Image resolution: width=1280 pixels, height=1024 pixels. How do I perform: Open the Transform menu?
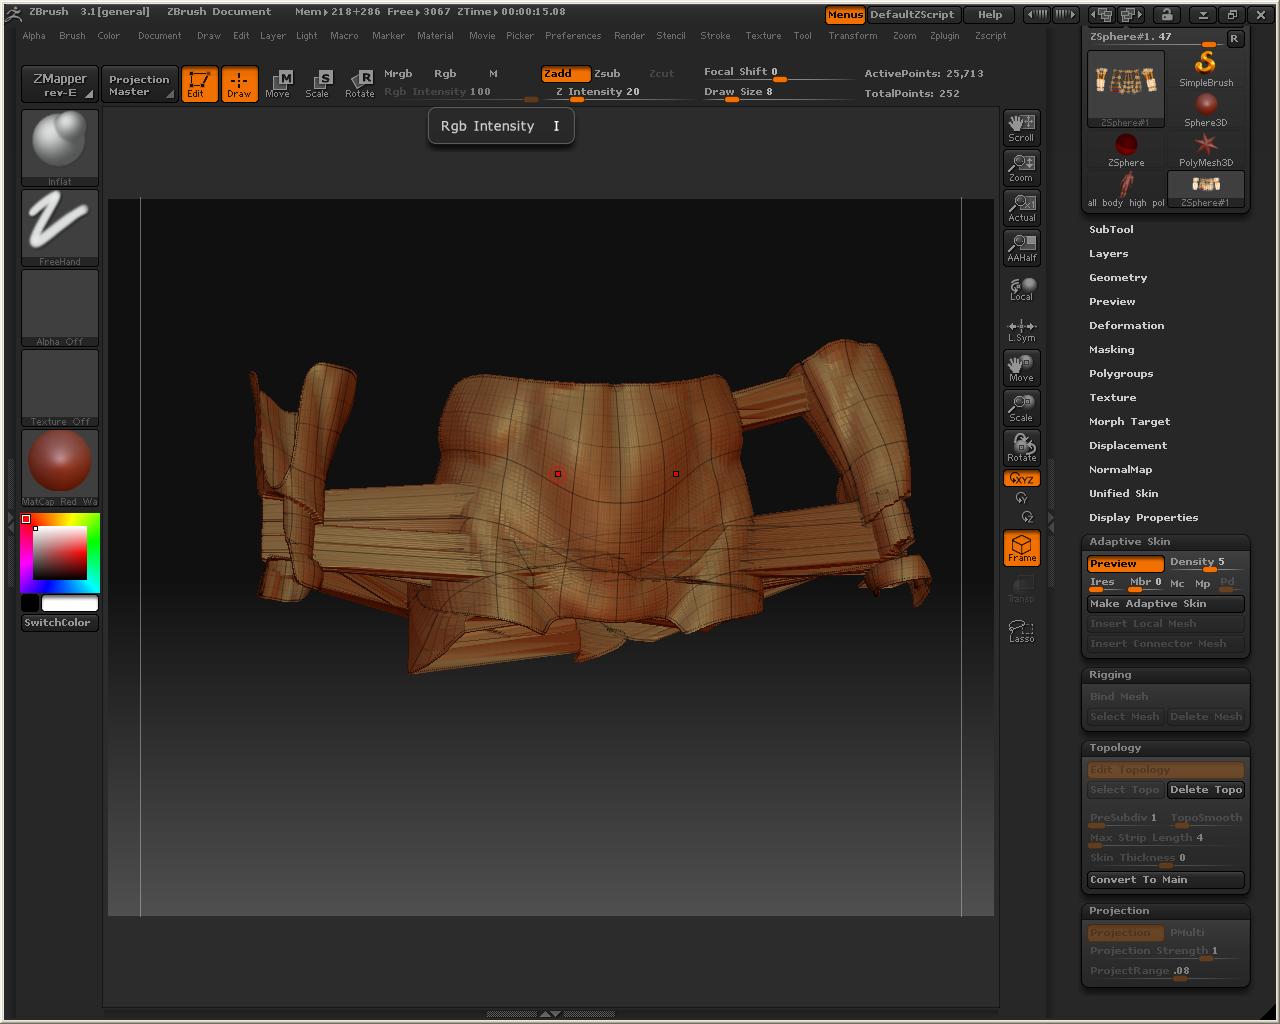[852, 36]
